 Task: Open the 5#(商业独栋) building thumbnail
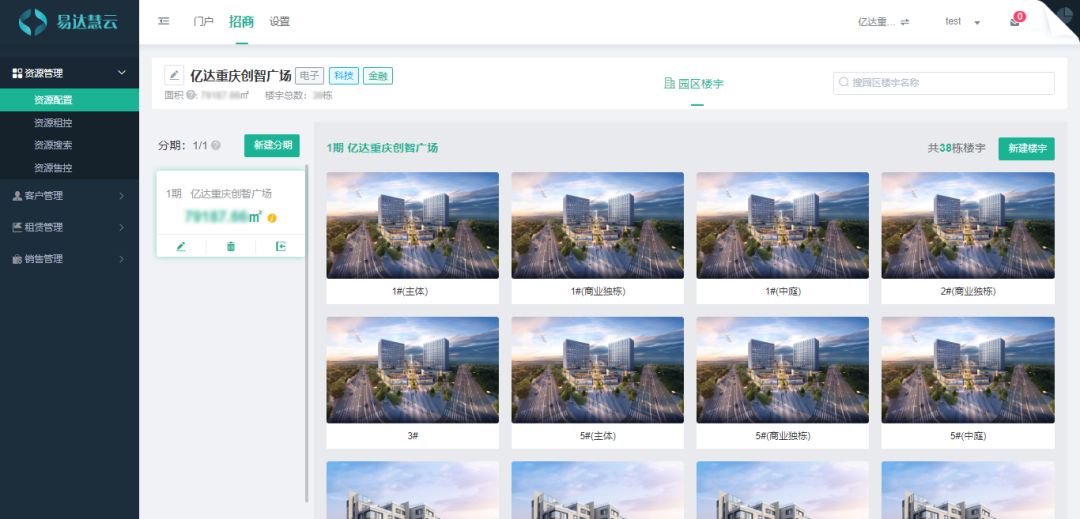(782, 370)
